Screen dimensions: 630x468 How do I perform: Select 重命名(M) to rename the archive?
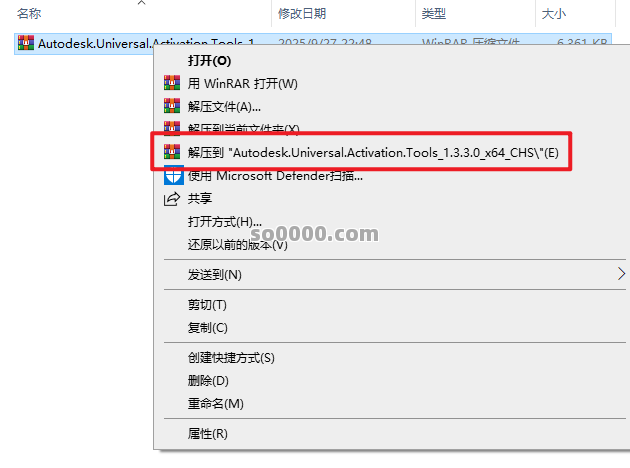(215, 403)
